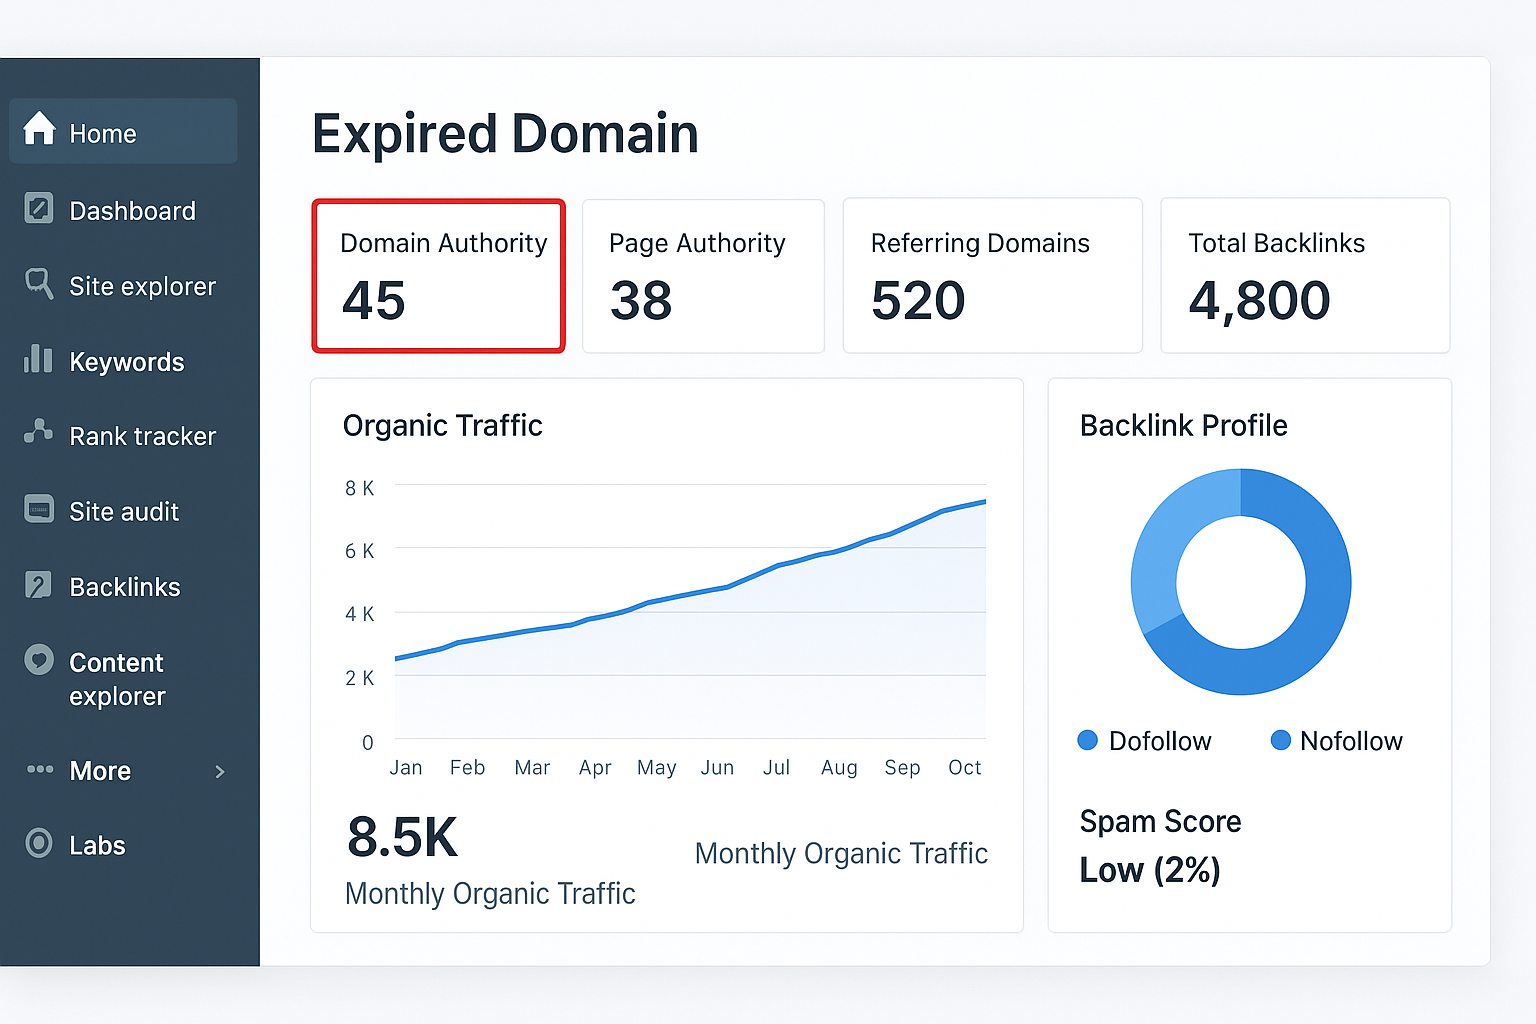The image size is (1536, 1024).
Task: Open the Dashboard icon in sidebar
Action: 39,208
